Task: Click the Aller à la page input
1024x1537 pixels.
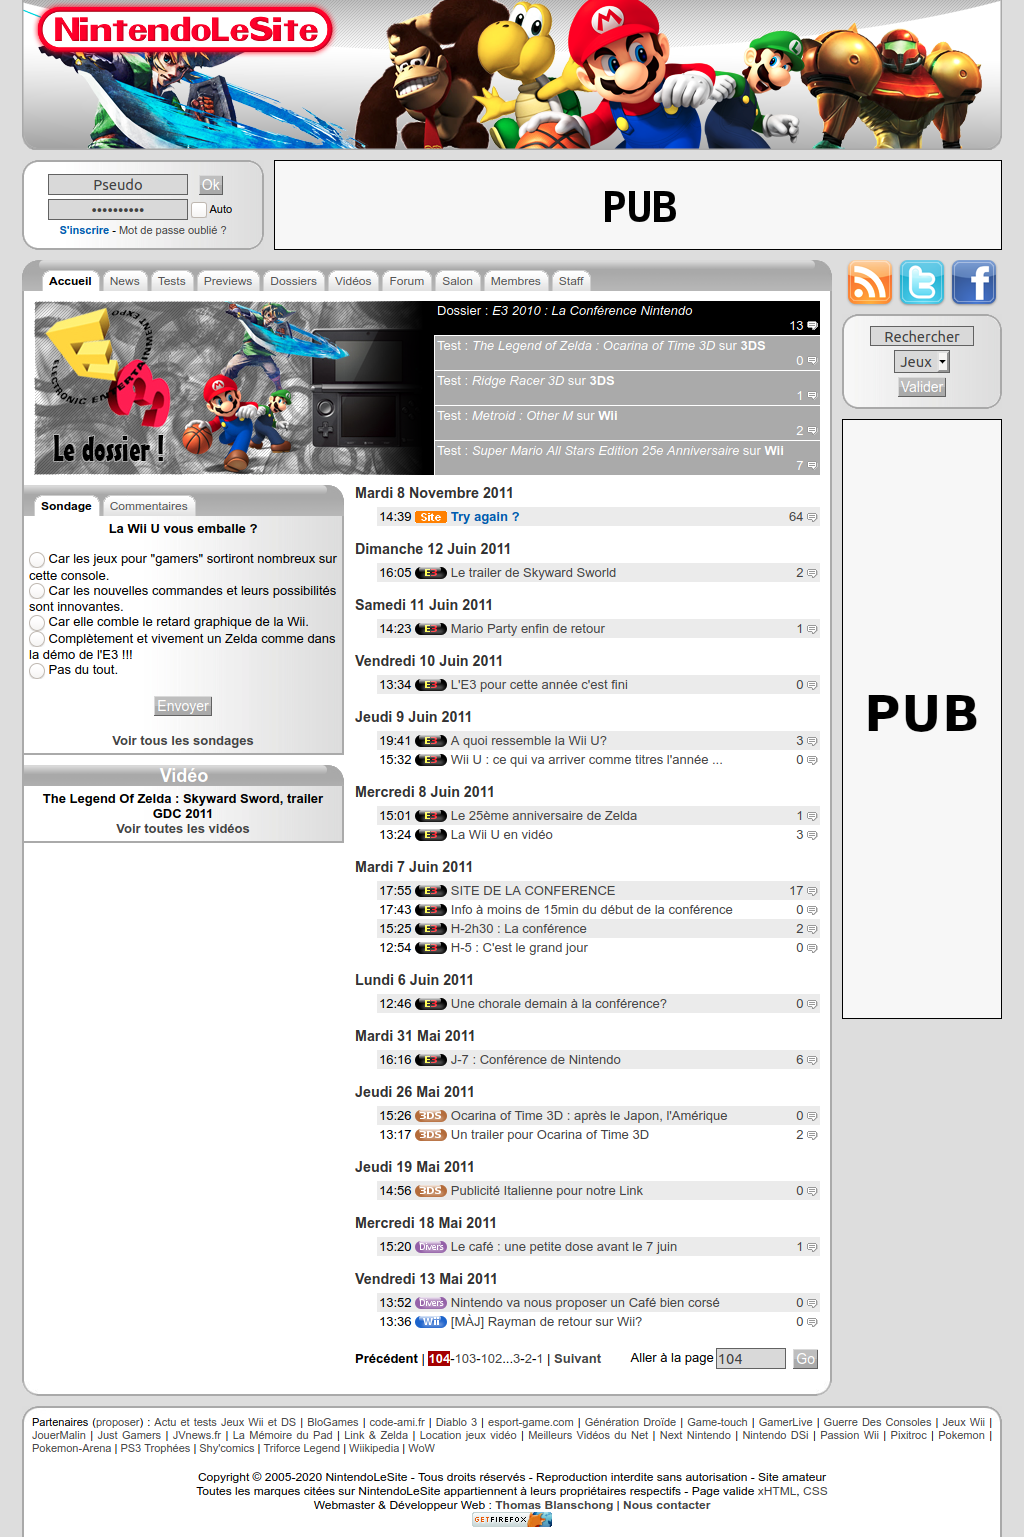Action: point(751,1359)
